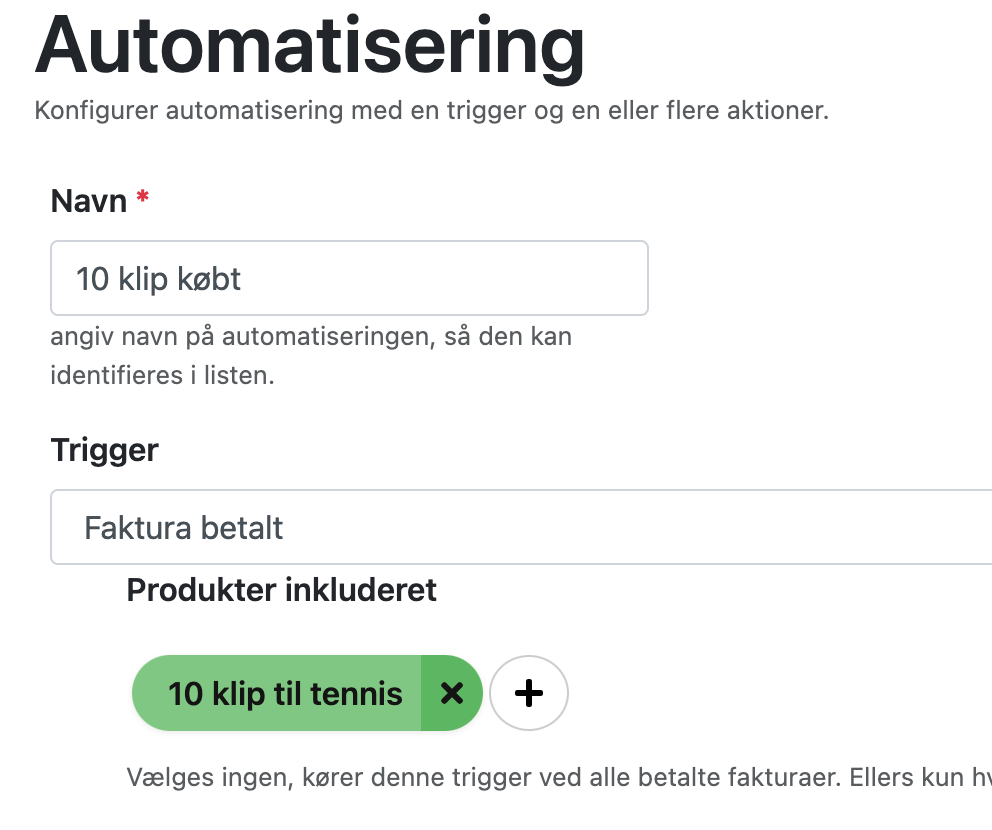Image resolution: width=992 pixels, height=830 pixels.
Task: Click the "Faktura betalt" selected trigger value
Action: click(x=184, y=527)
